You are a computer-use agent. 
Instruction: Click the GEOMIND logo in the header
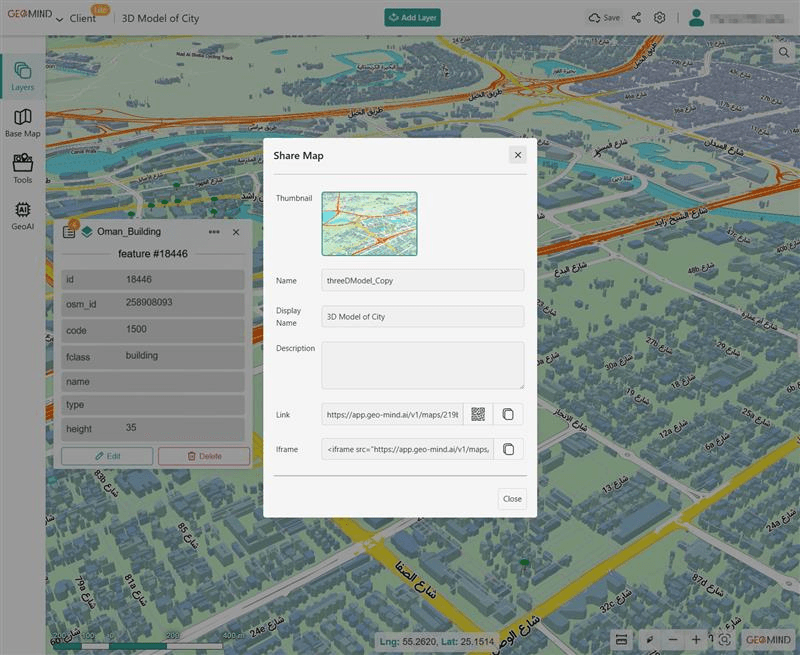tap(31, 16)
